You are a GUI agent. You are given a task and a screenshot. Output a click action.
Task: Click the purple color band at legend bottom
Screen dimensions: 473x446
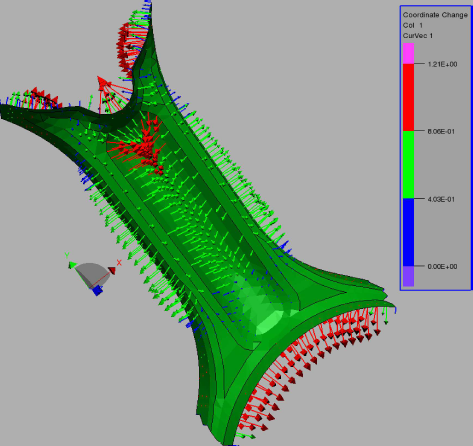click(x=408, y=276)
